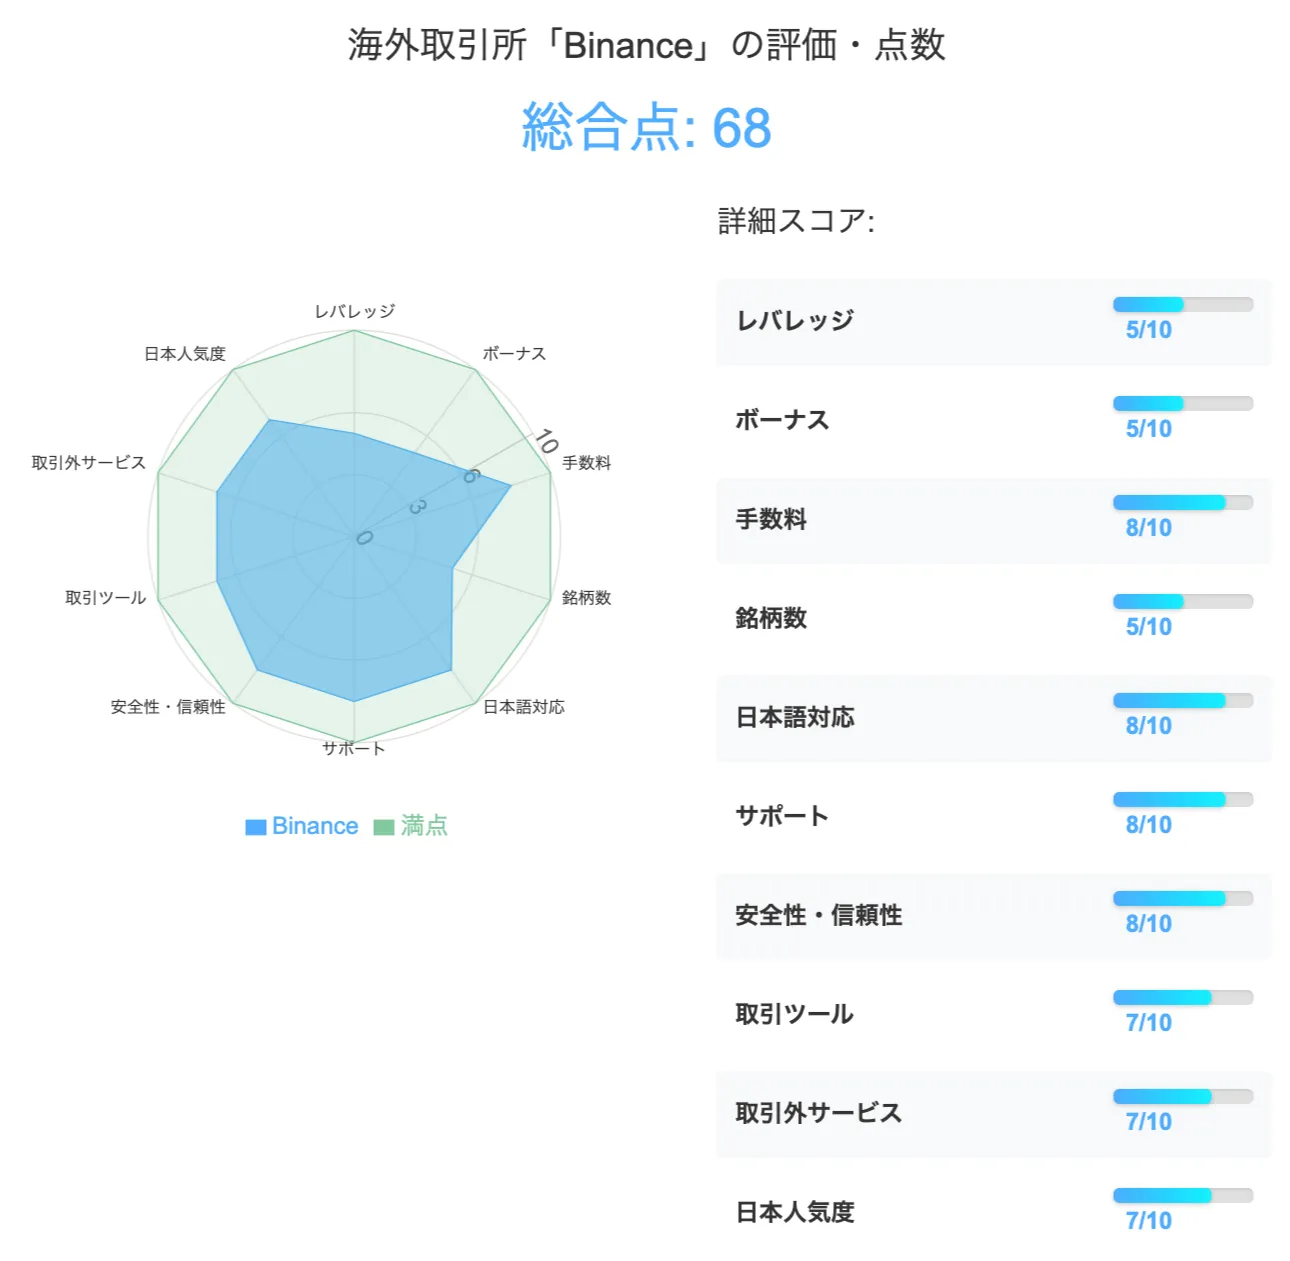Click the 日本人気度 label in score list
This screenshot has height=1261, width=1290.
(795, 1212)
